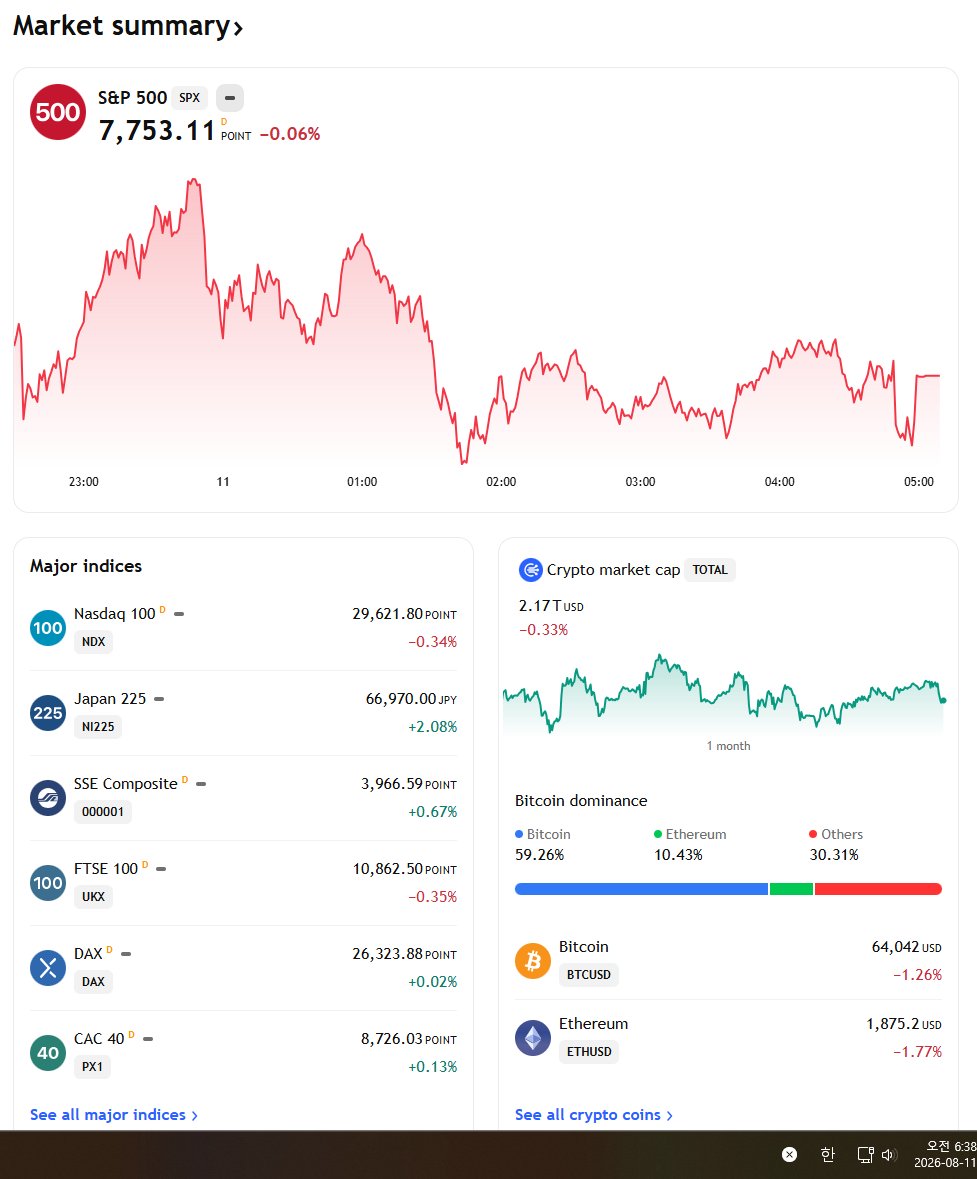Click the Crypto market cap logo icon
Screen dimensions: 977x1179
[x=530, y=570]
